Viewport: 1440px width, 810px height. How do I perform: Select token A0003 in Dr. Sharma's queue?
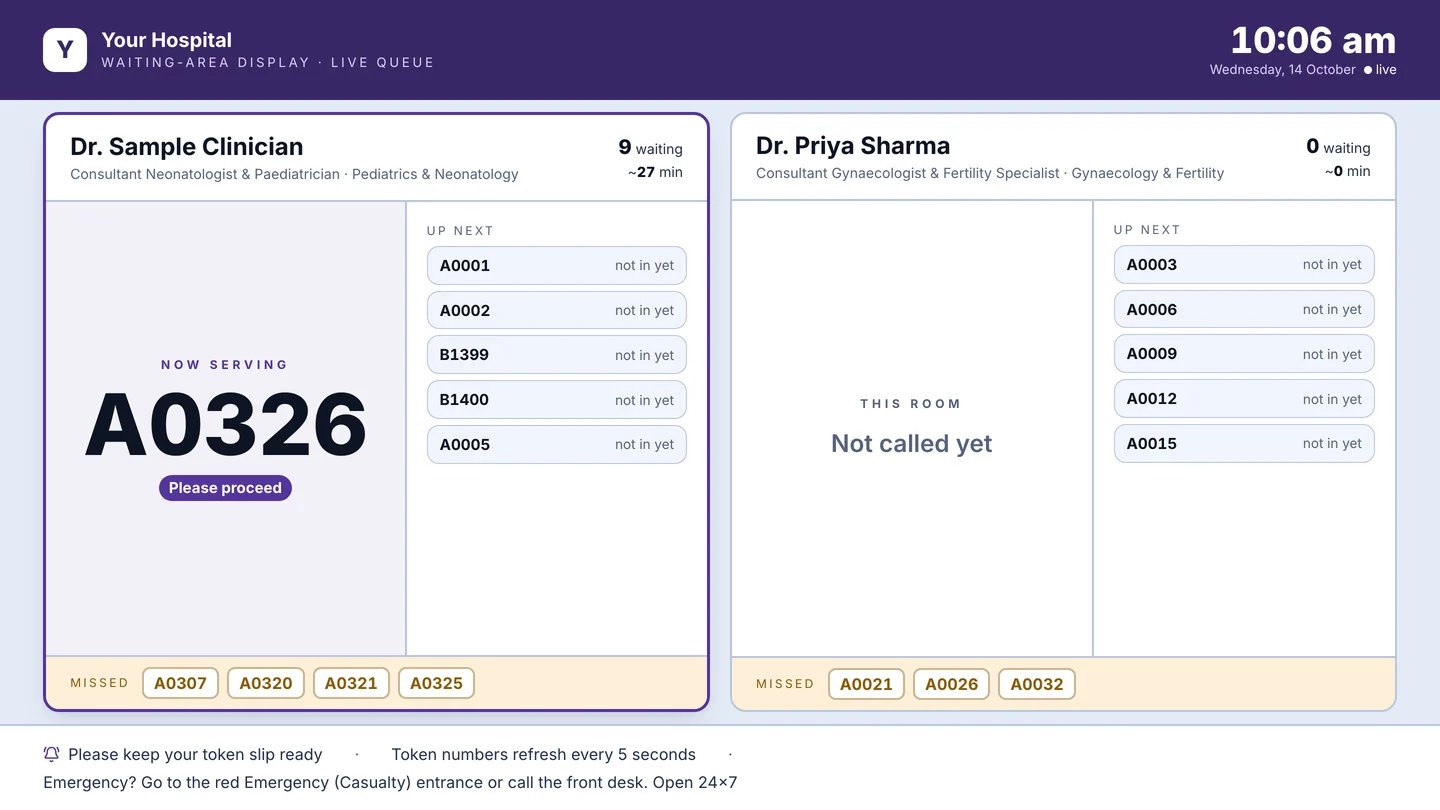pyautogui.click(x=1244, y=265)
